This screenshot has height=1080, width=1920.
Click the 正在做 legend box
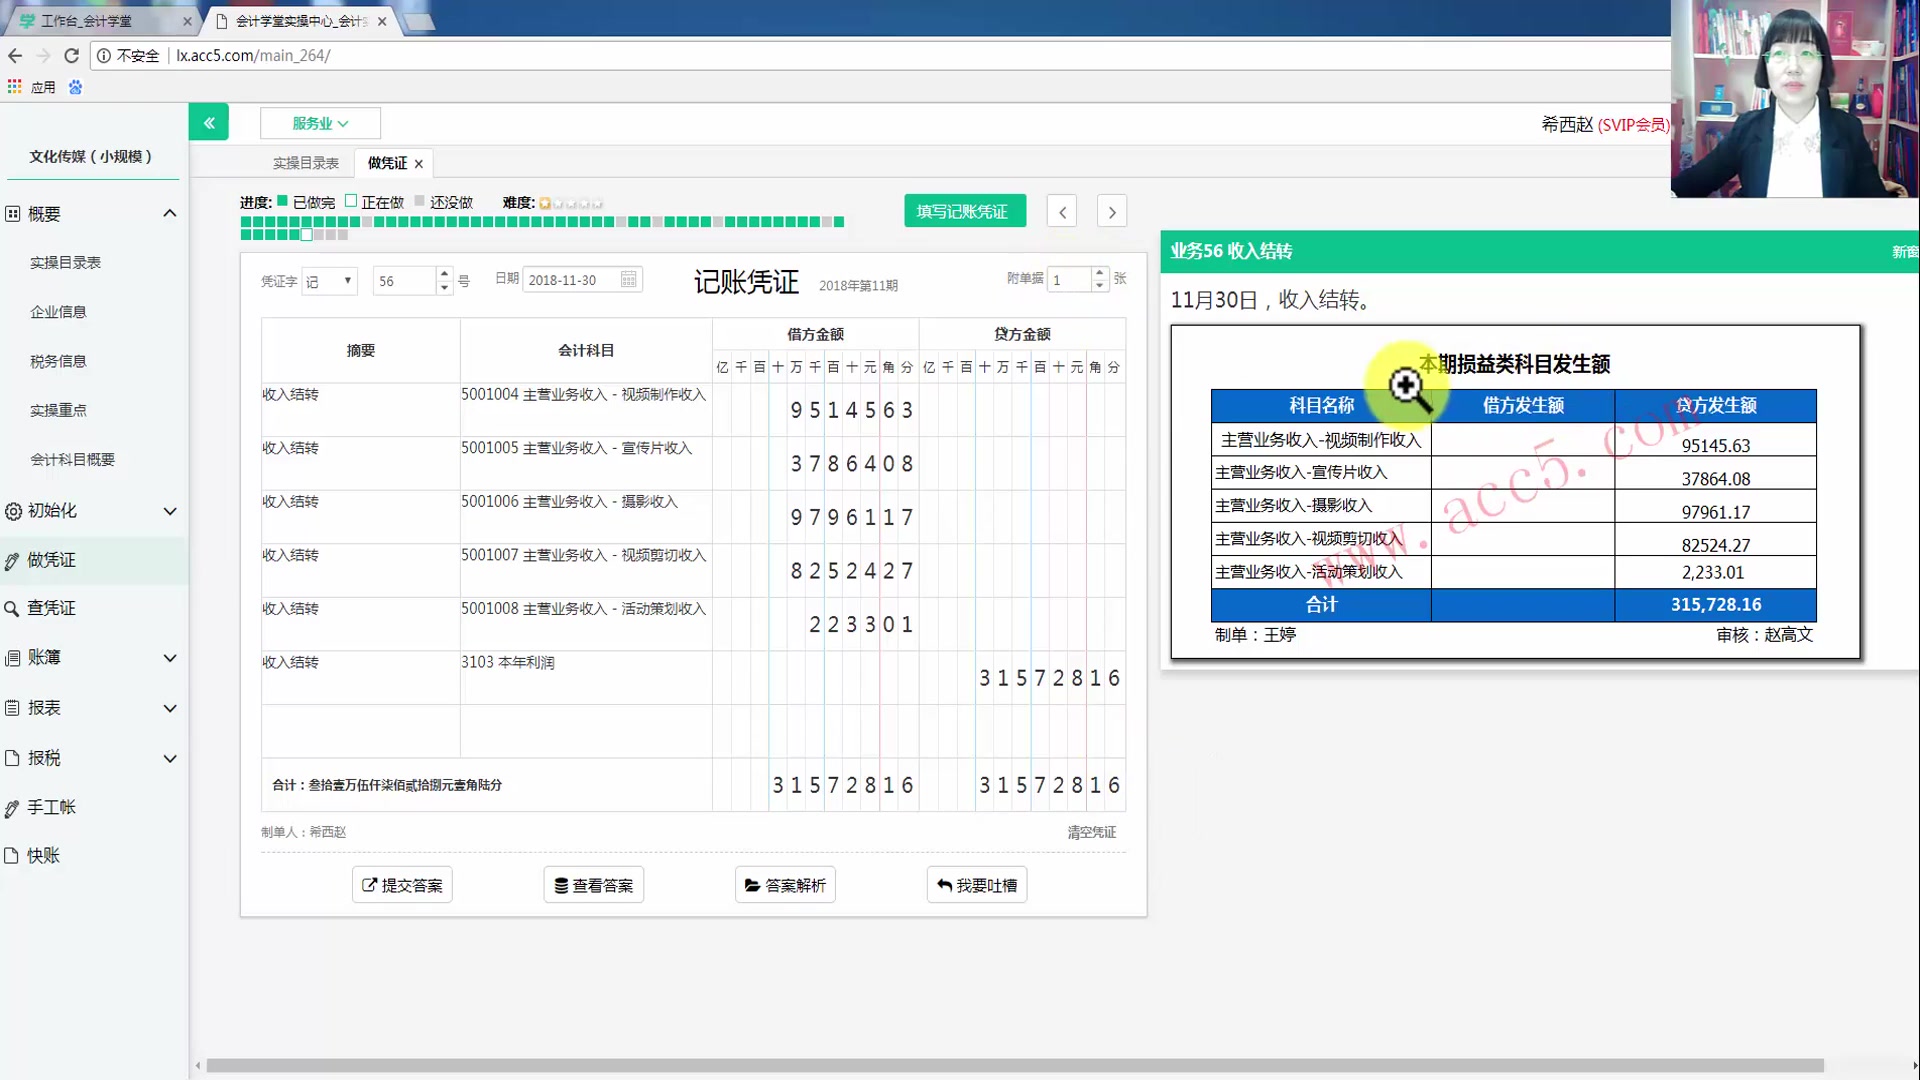(x=351, y=201)
